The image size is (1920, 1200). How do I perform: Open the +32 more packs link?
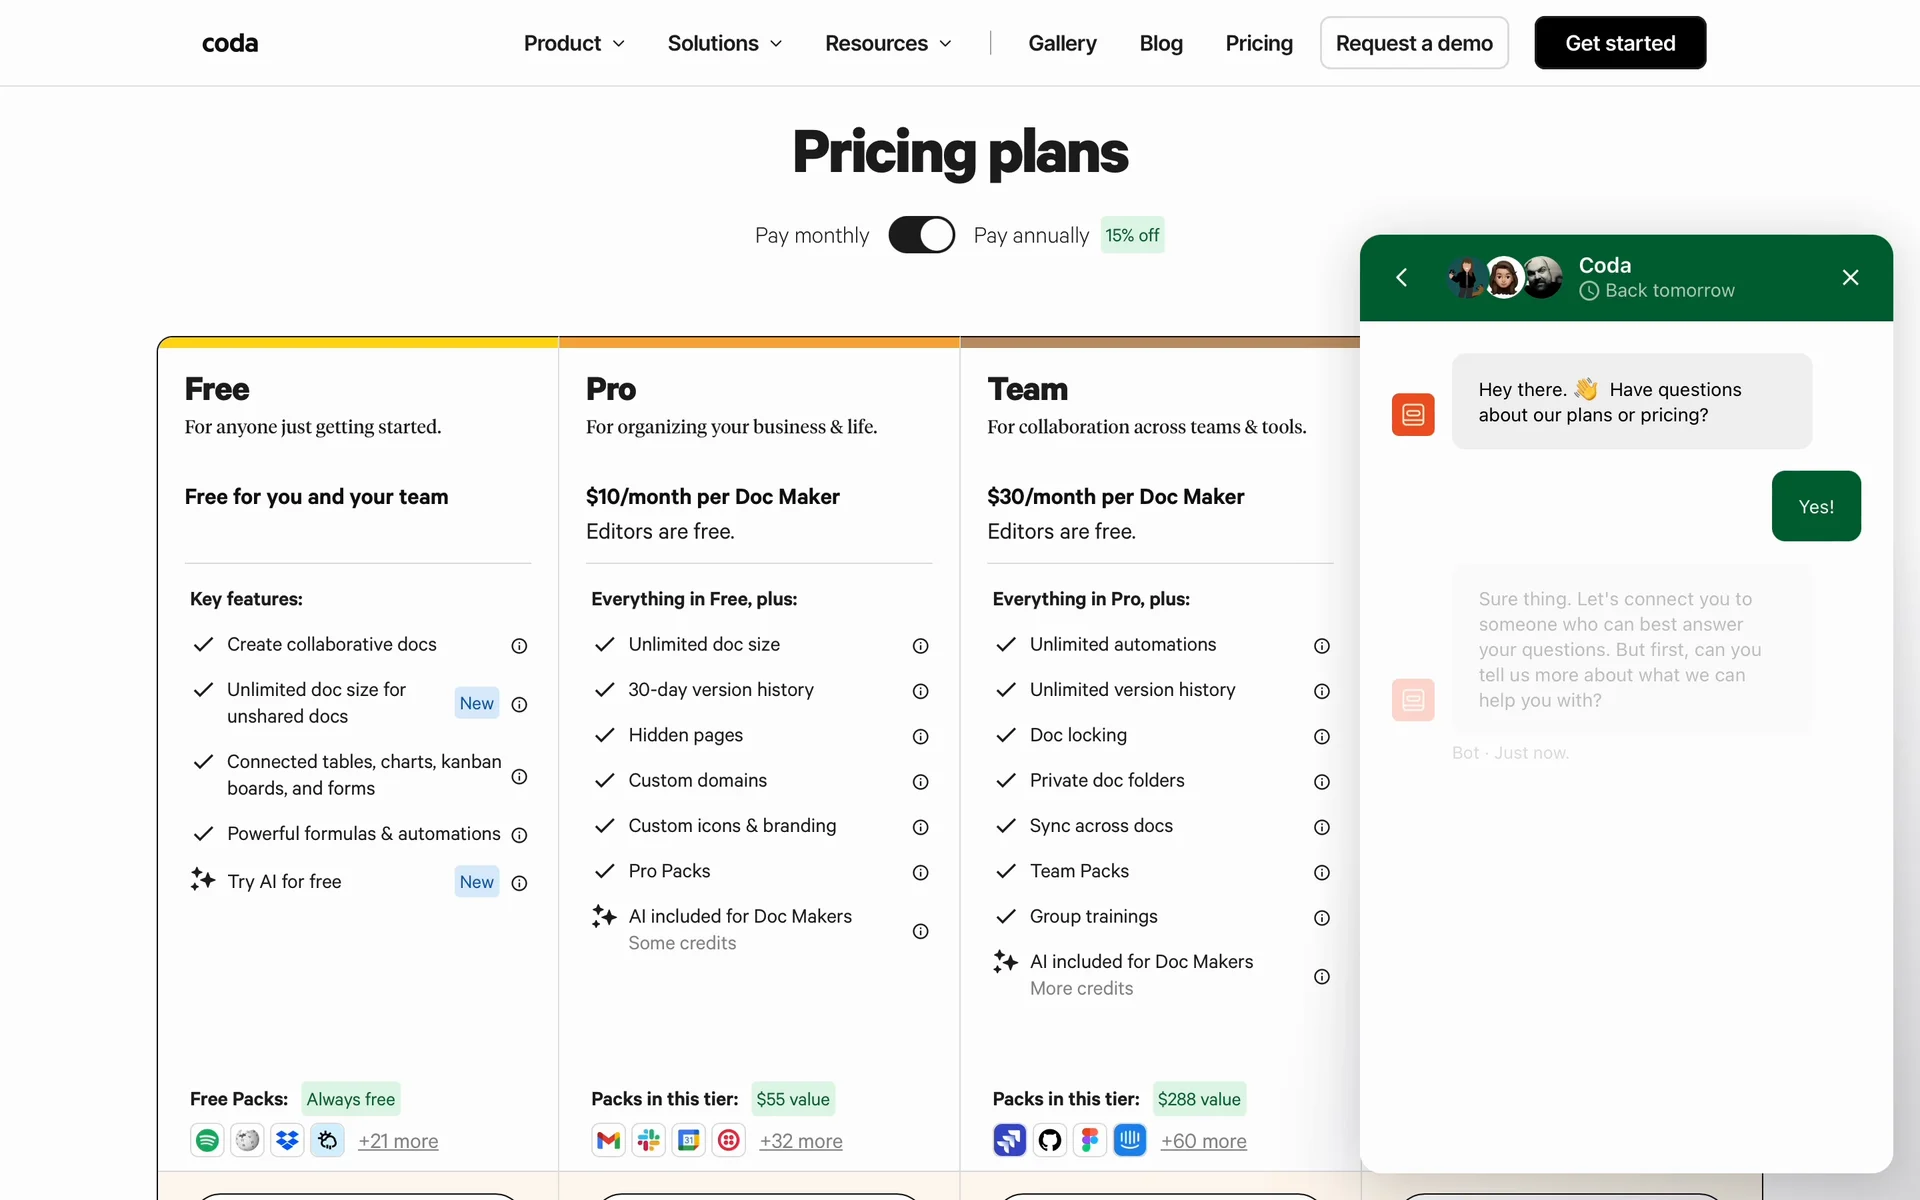tap(801, 1141)
